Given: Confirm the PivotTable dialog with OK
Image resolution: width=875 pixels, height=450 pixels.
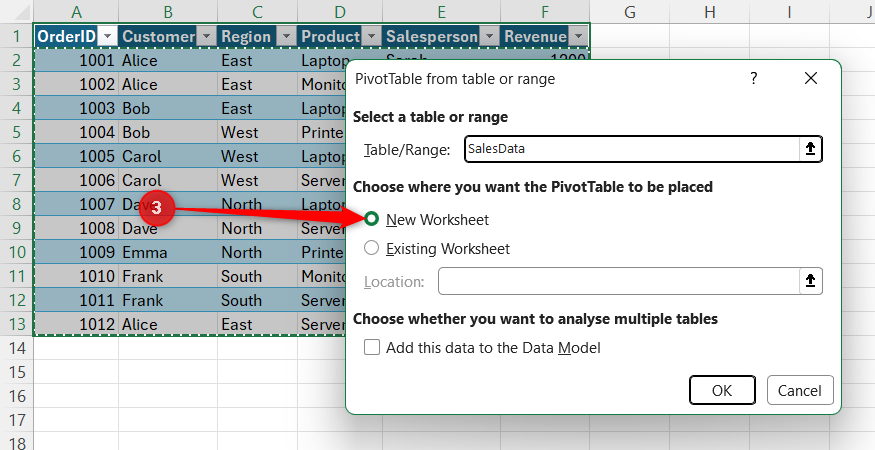Looking at the screenshot, I should click(722, 390).
